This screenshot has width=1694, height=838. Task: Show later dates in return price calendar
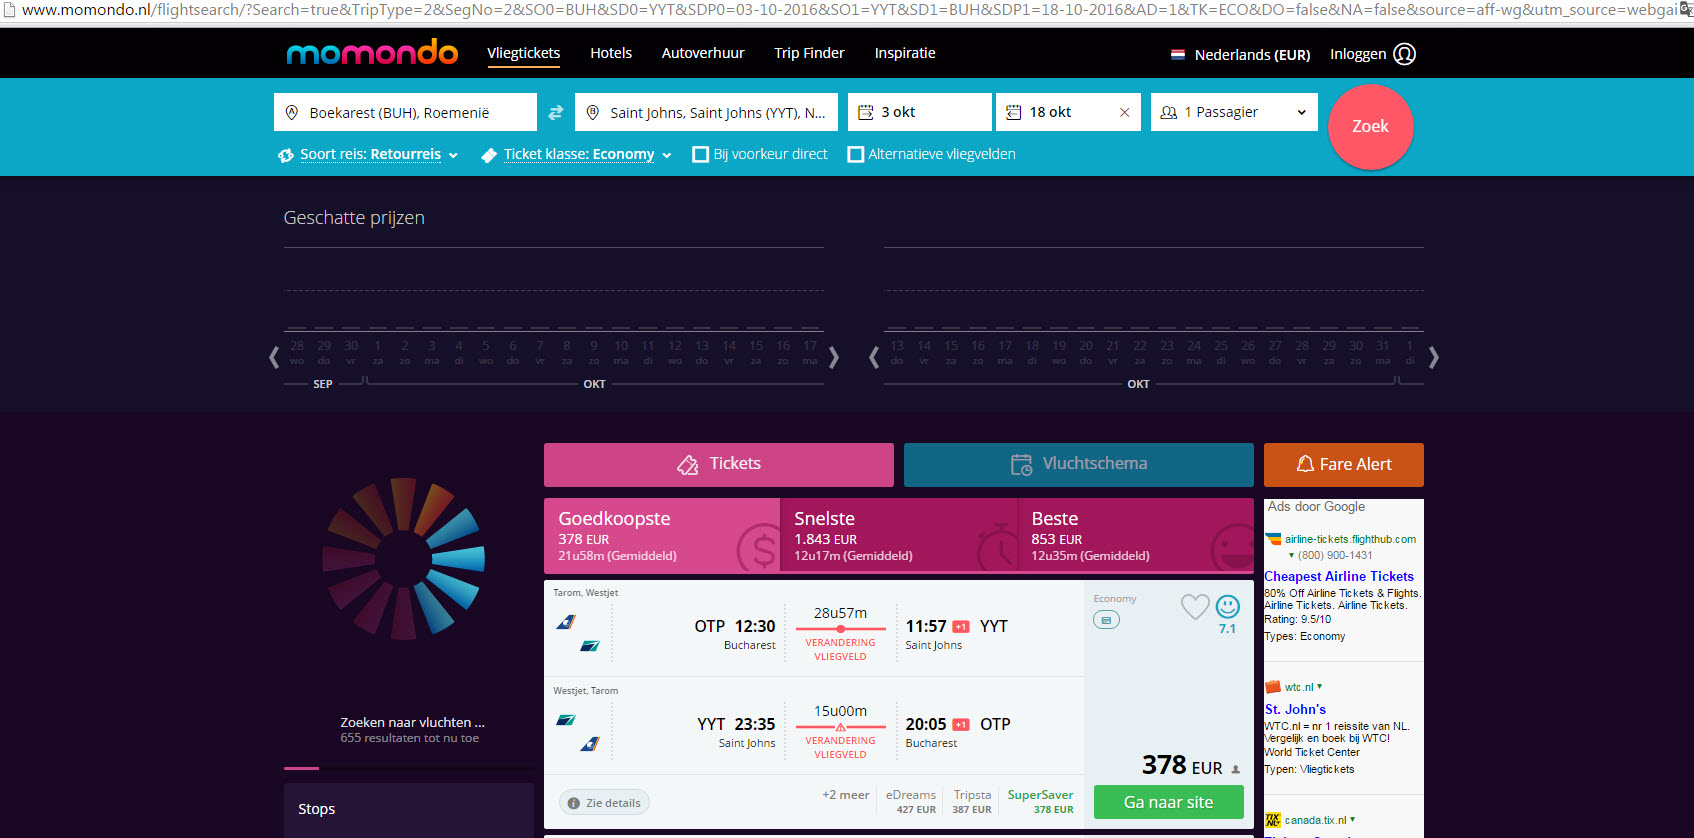(x=1434, y=357)
